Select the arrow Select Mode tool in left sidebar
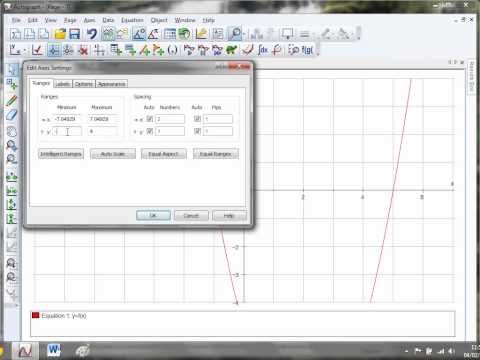Screen dimensions: 480x360 click(x=12, y=69)
